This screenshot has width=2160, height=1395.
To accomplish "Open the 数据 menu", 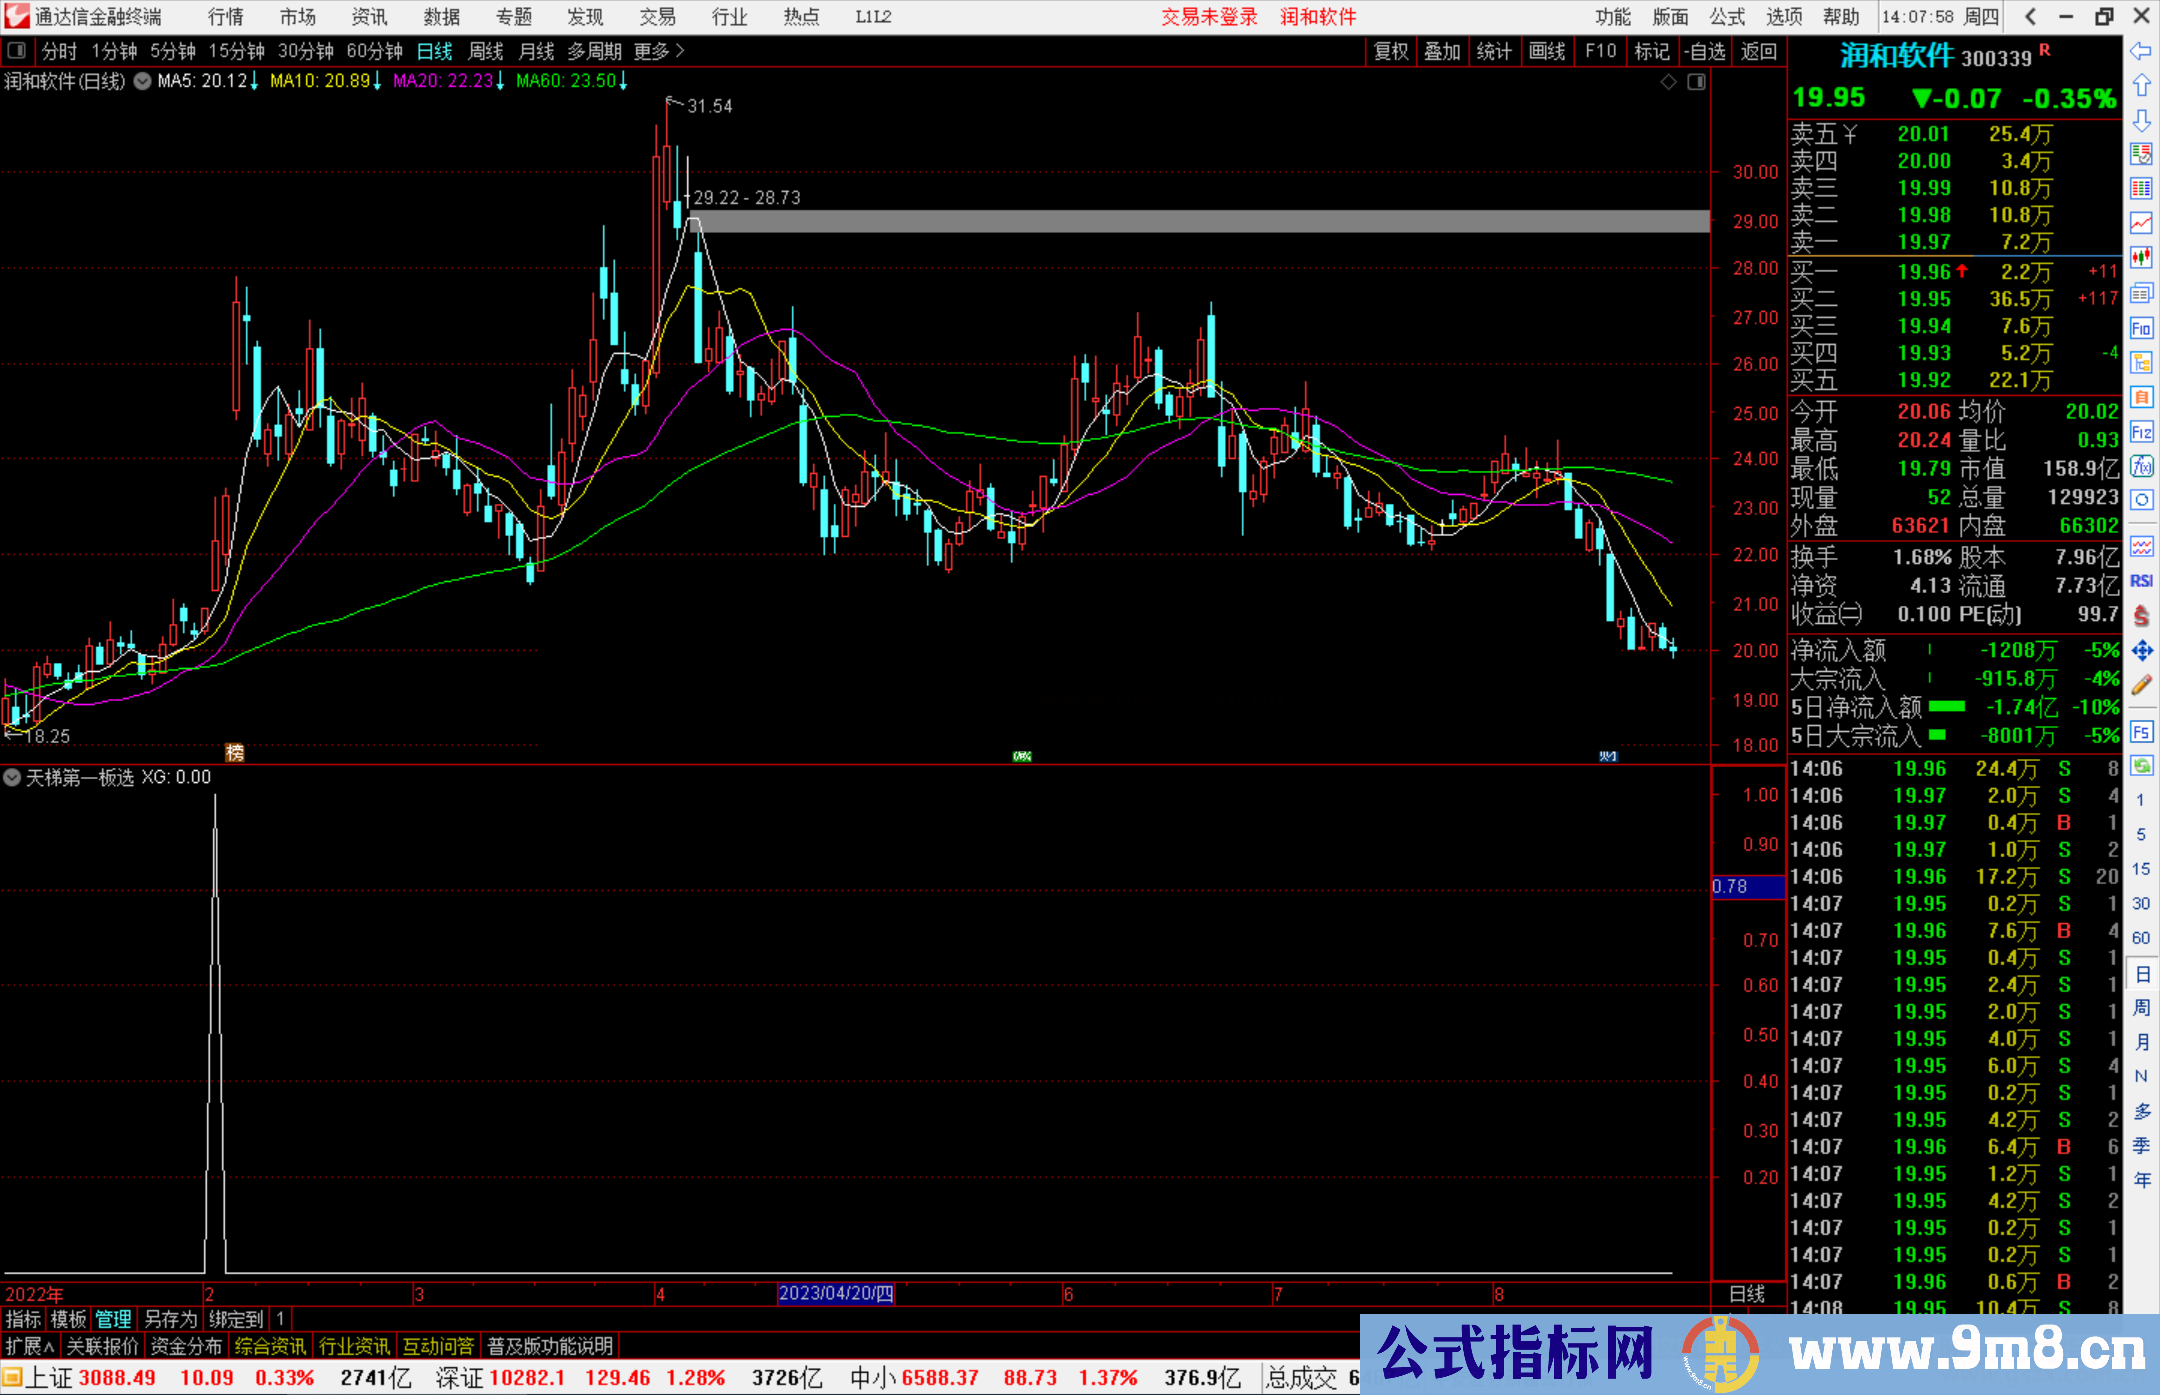I will 440,17.
